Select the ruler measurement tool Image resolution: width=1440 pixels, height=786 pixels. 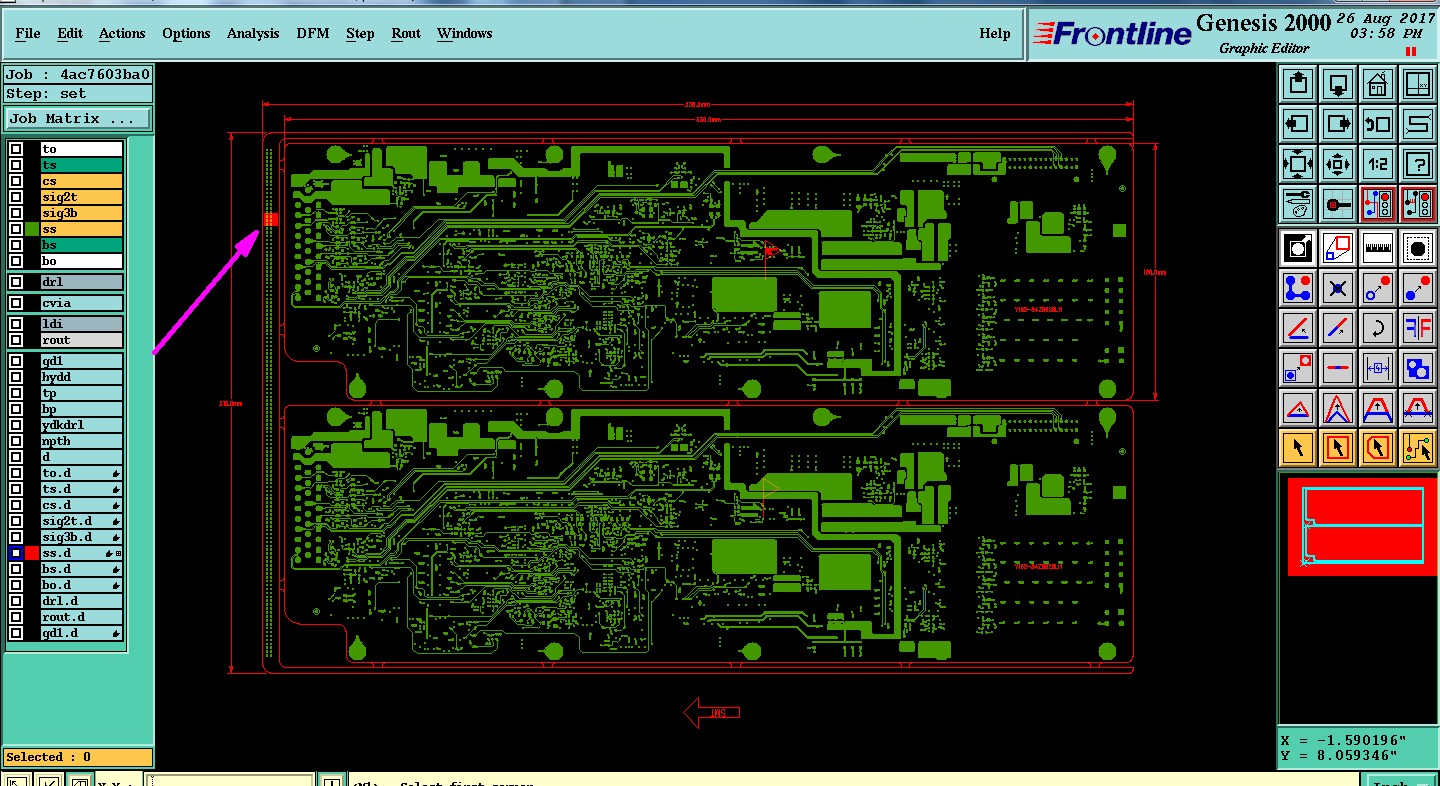tap(1378, 247)
